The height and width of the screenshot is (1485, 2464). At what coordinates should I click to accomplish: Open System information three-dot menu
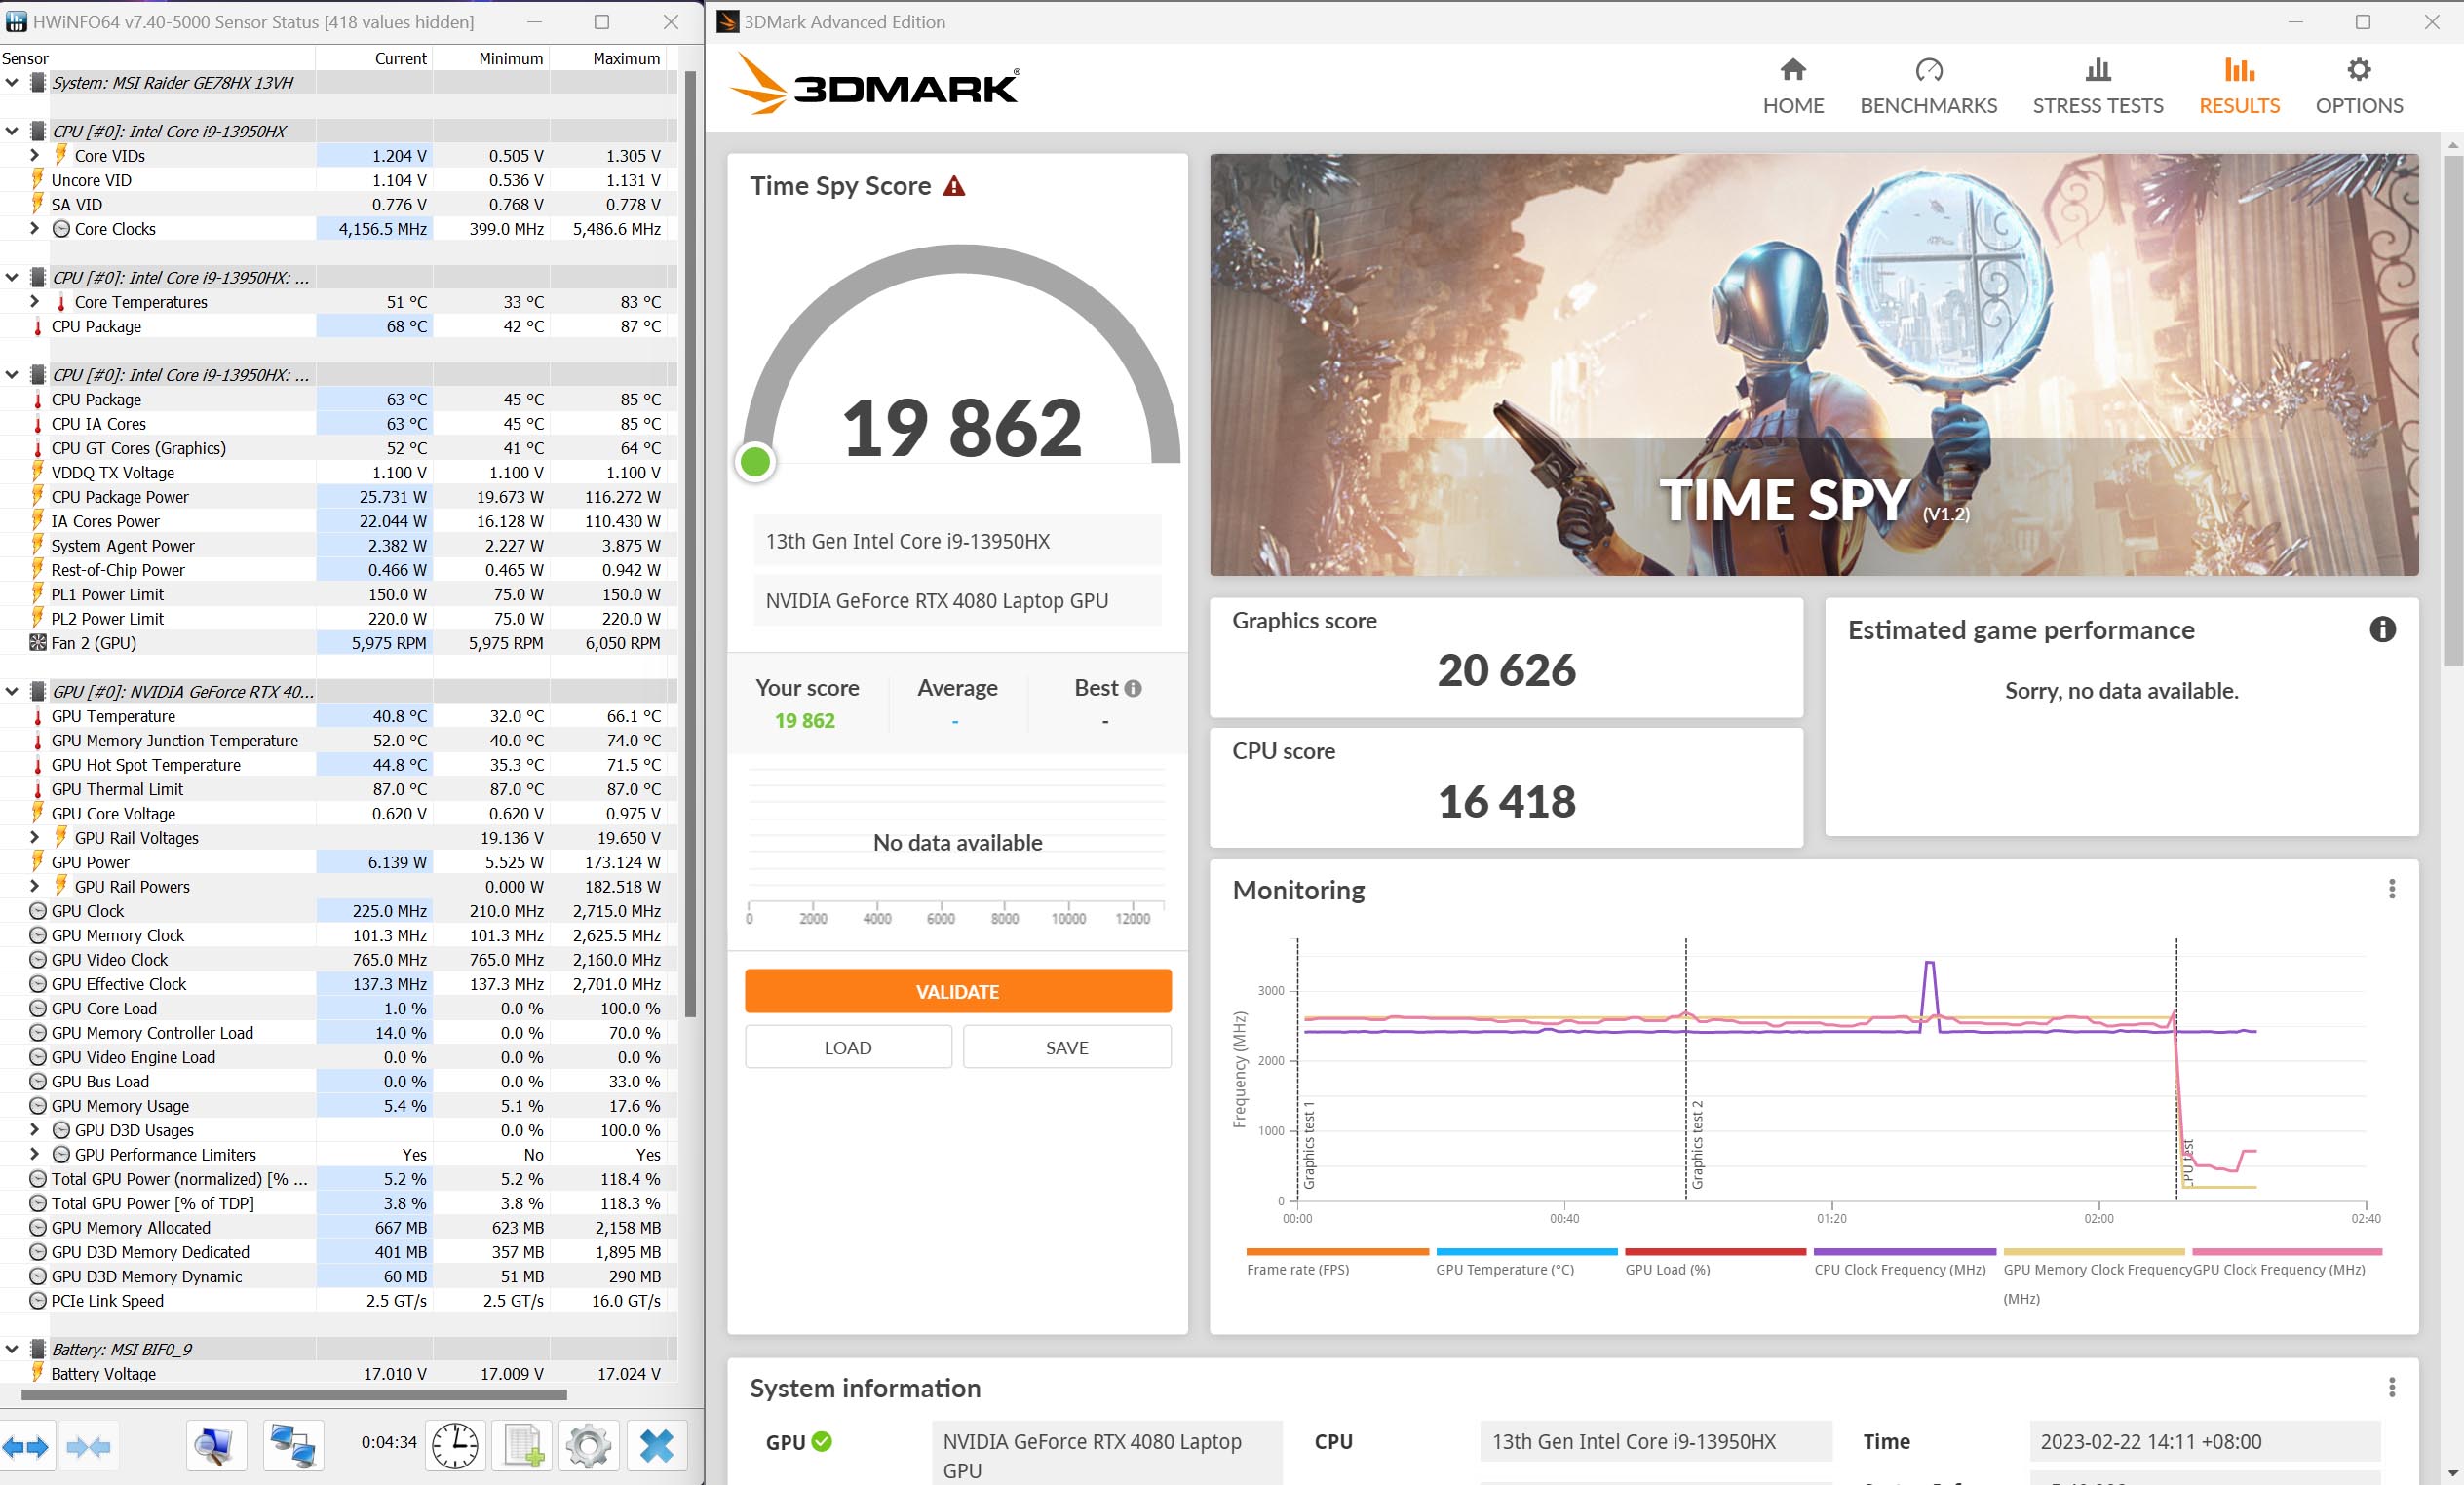2391,1387
